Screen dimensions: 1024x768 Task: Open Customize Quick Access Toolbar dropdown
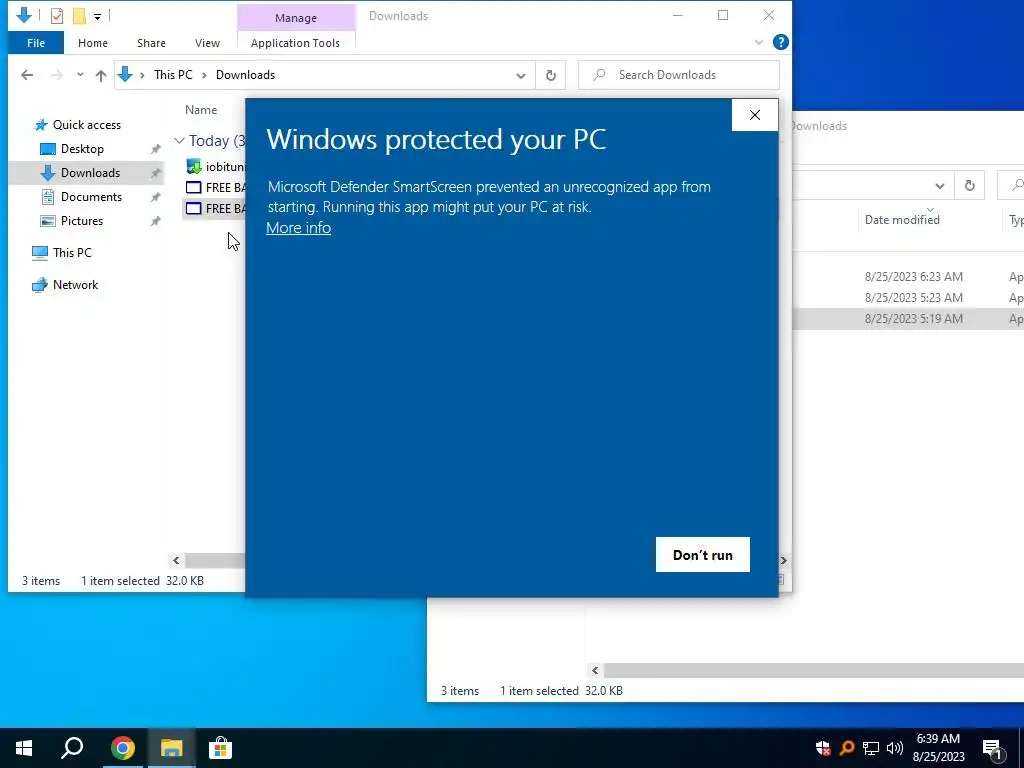[x=97, y=16]
